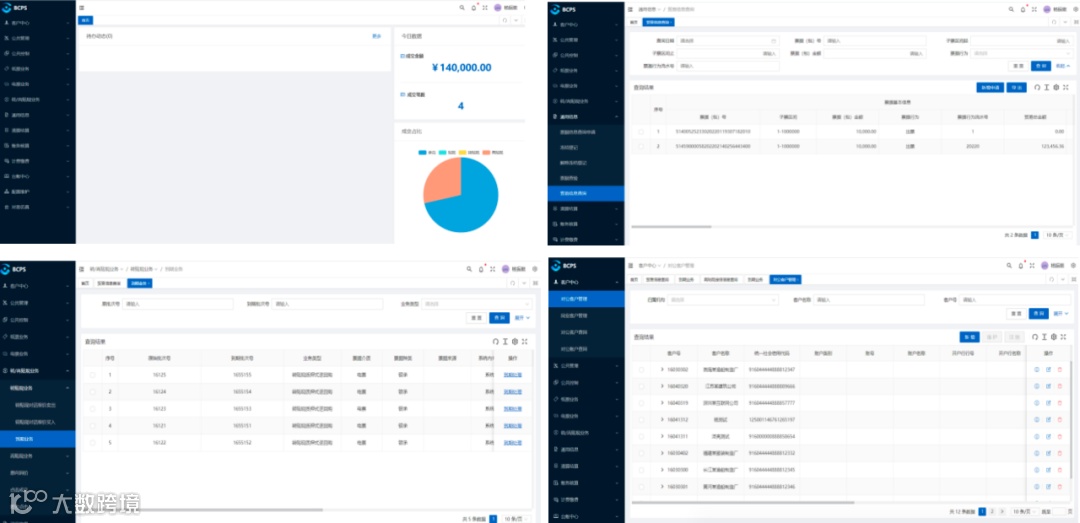1080x523 pixels.
Task: Open settings gear above the 16125 results table
Action: [x=515, y=341]
